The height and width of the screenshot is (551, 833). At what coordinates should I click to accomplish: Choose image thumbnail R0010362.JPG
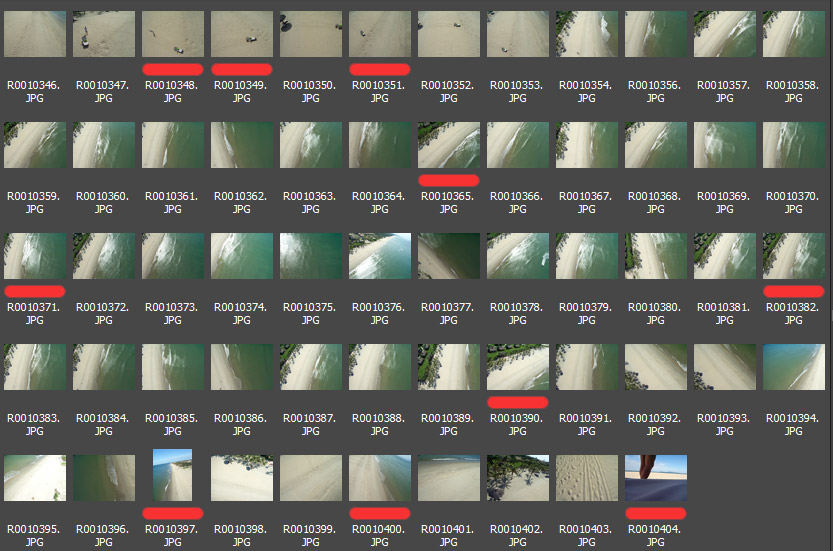pyautogui.click(x=242, y=145)
